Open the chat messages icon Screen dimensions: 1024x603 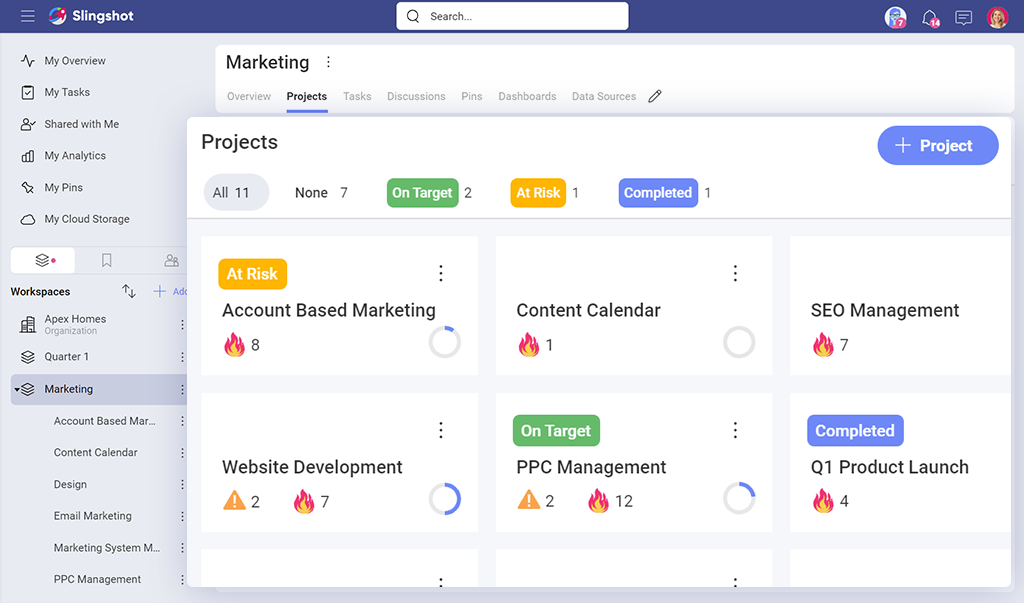(963, 17)
